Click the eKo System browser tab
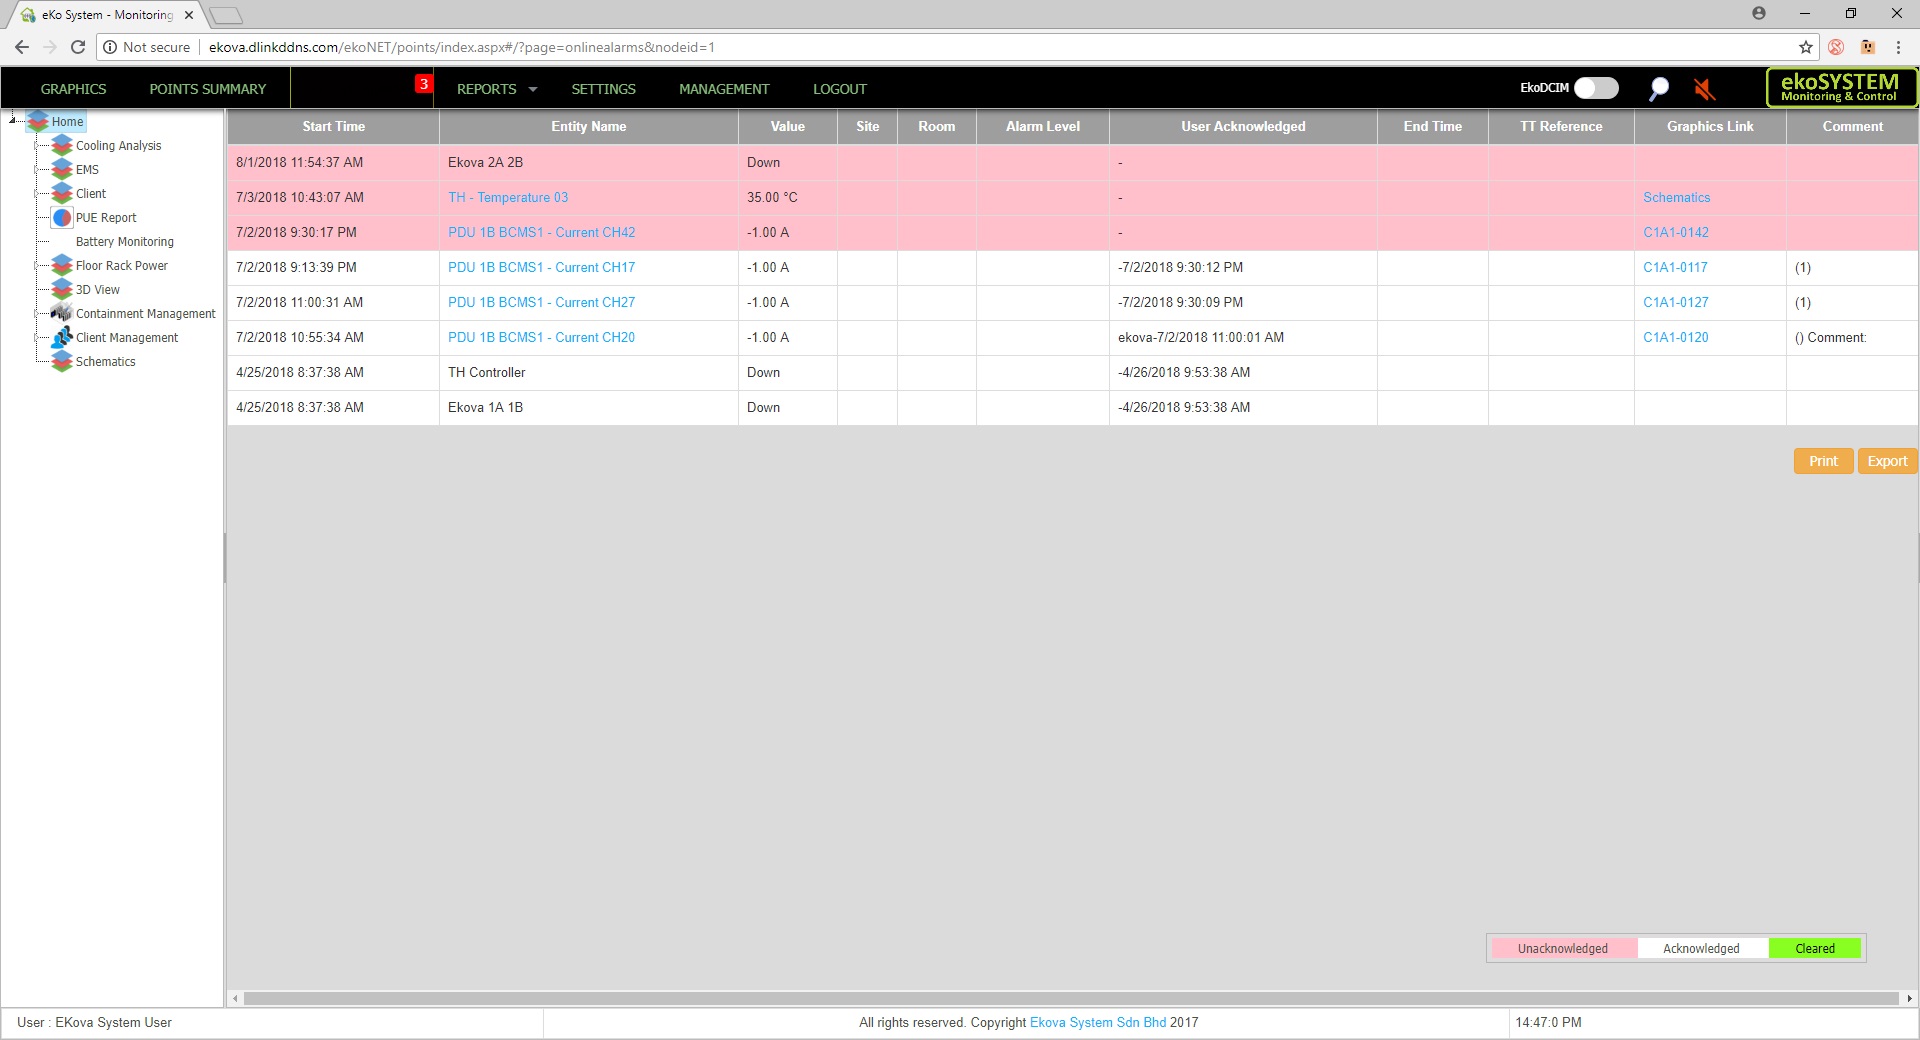 (105, 15)
